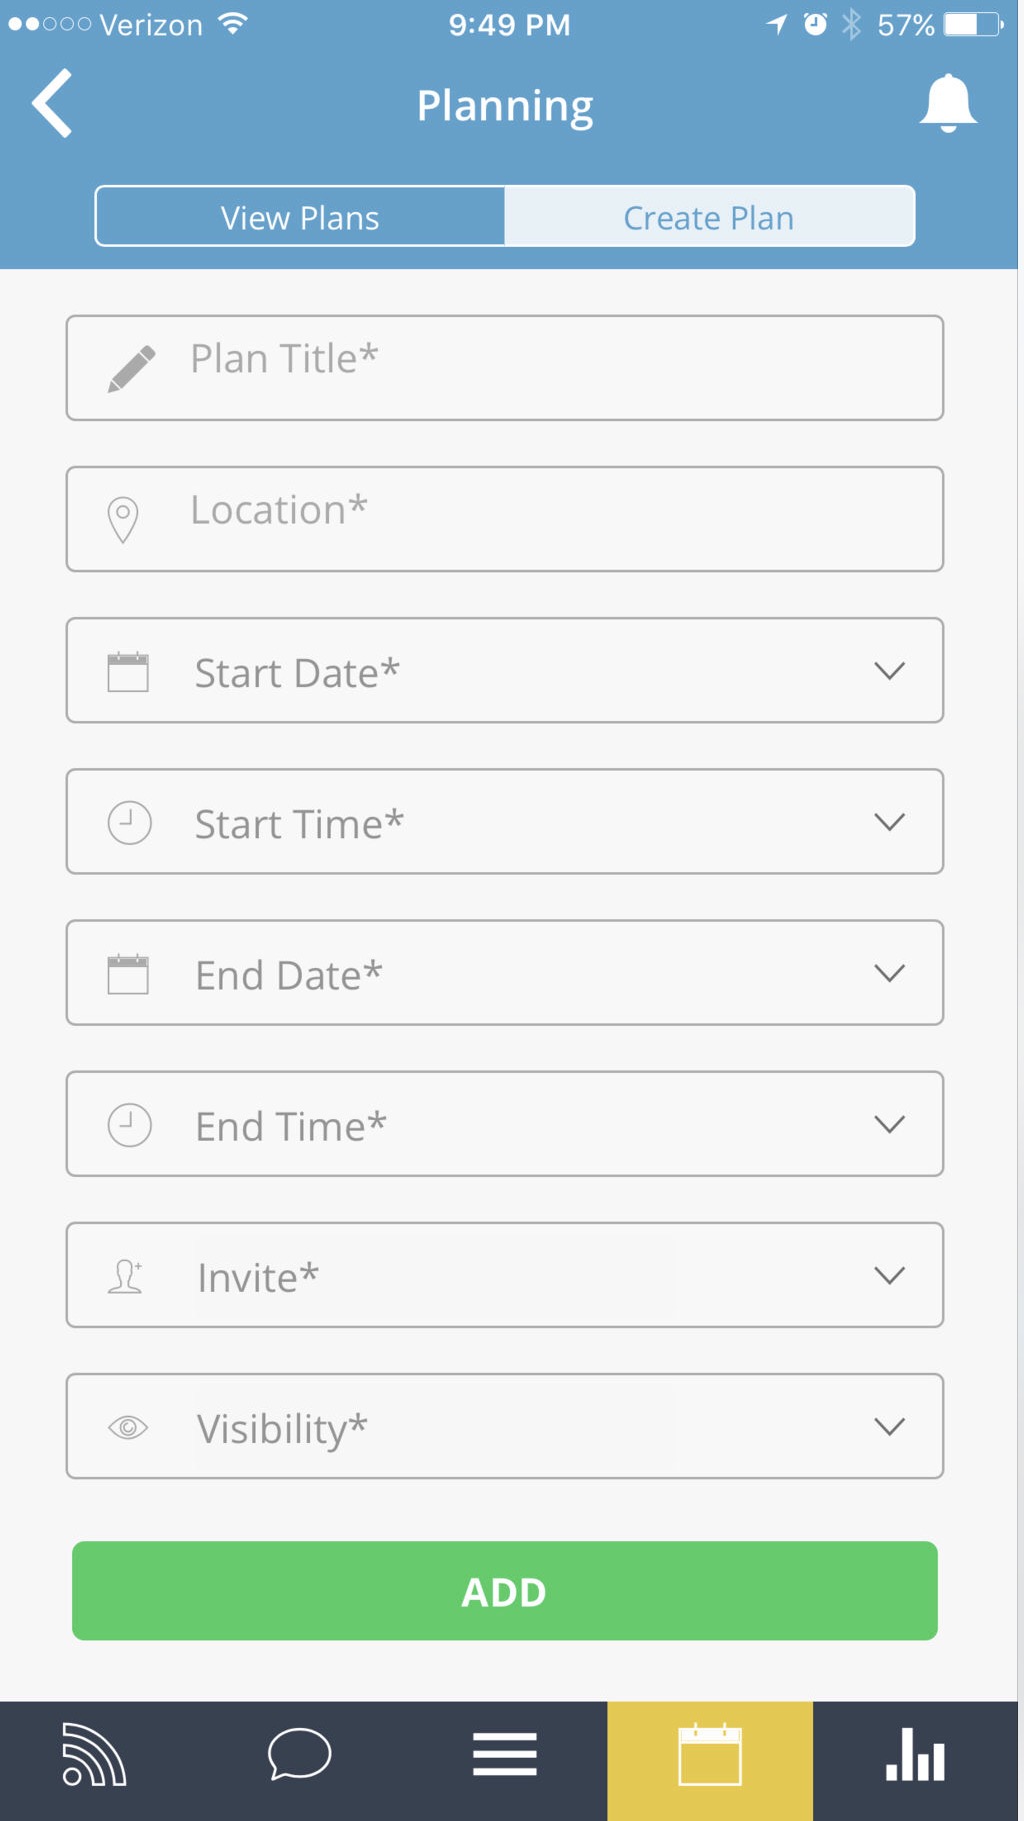Open the hamburger menu icon

click(x=504, y=1754)
